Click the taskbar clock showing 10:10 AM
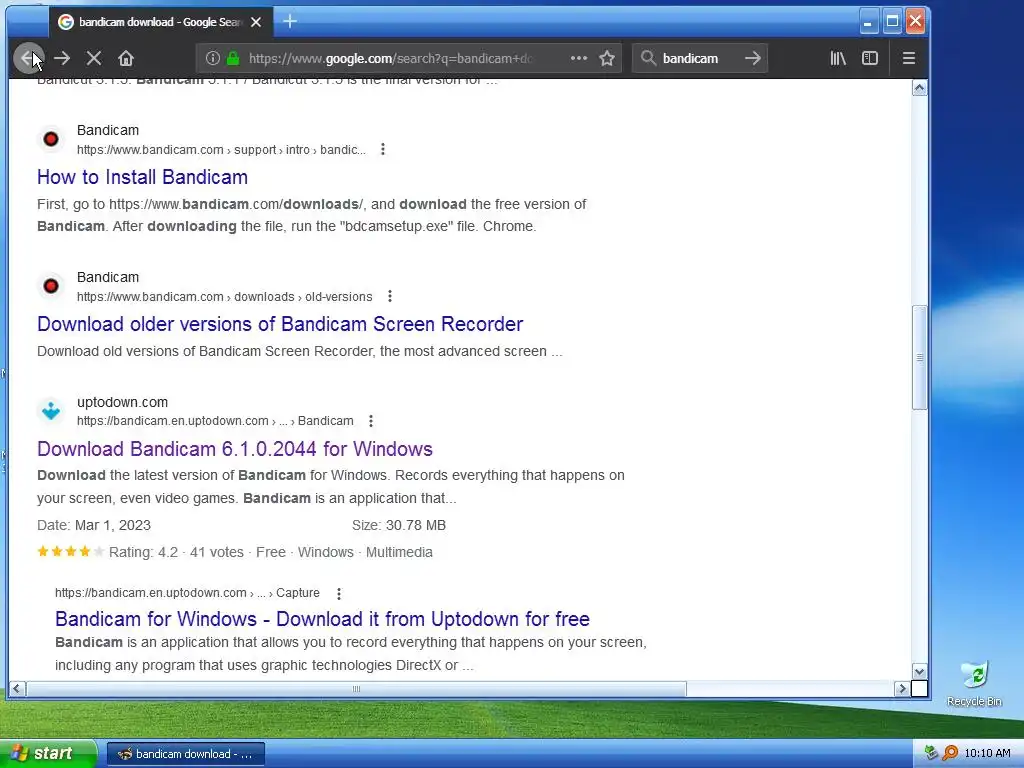 (x=987, y=754)
